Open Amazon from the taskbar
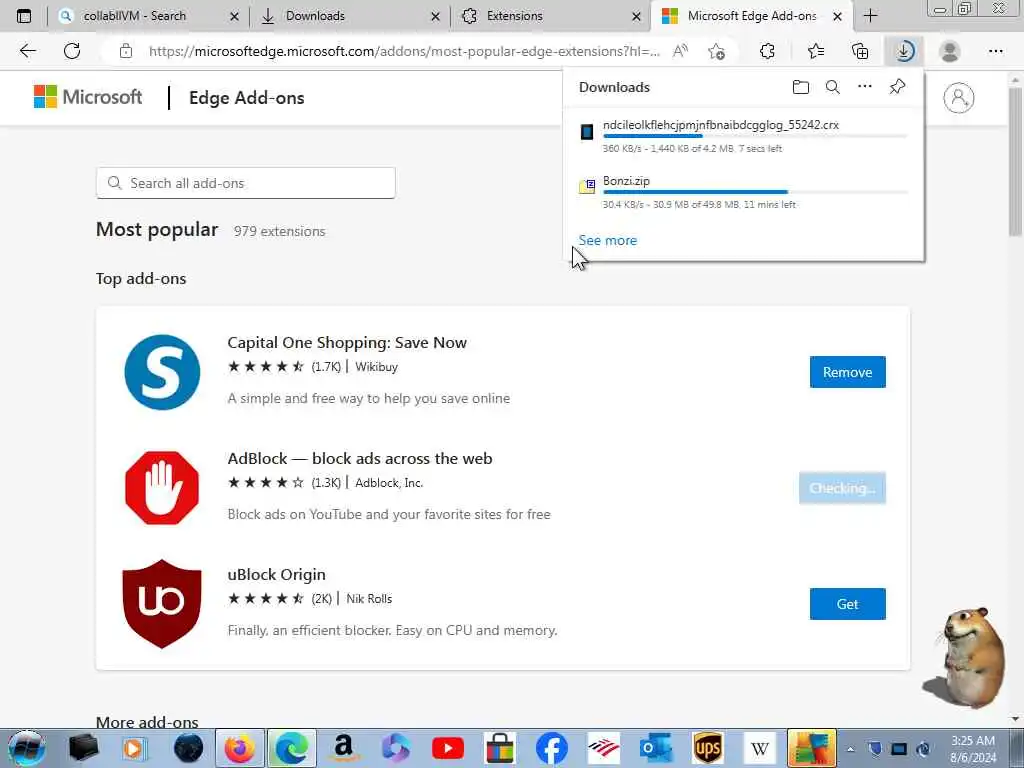Viewport: 1024px width, 768px height. coord(344,748)
